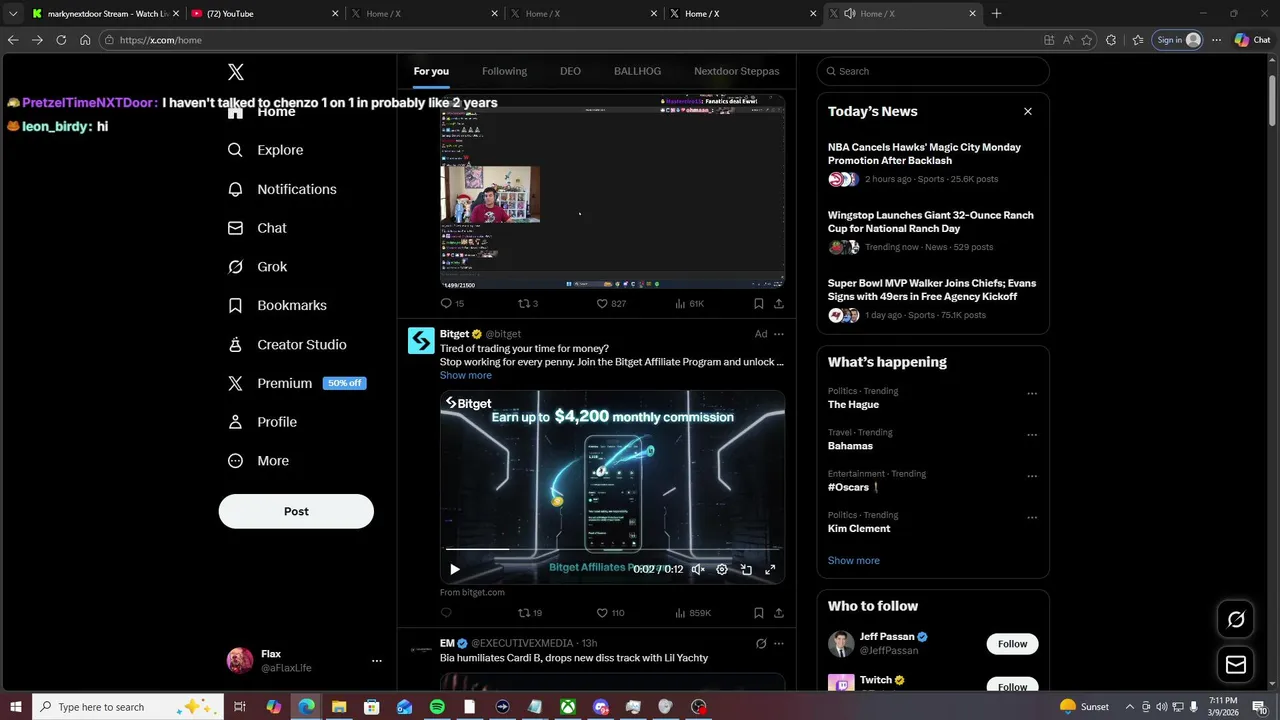
Task: Open Spotify from the taskbar
Action: 437,707
